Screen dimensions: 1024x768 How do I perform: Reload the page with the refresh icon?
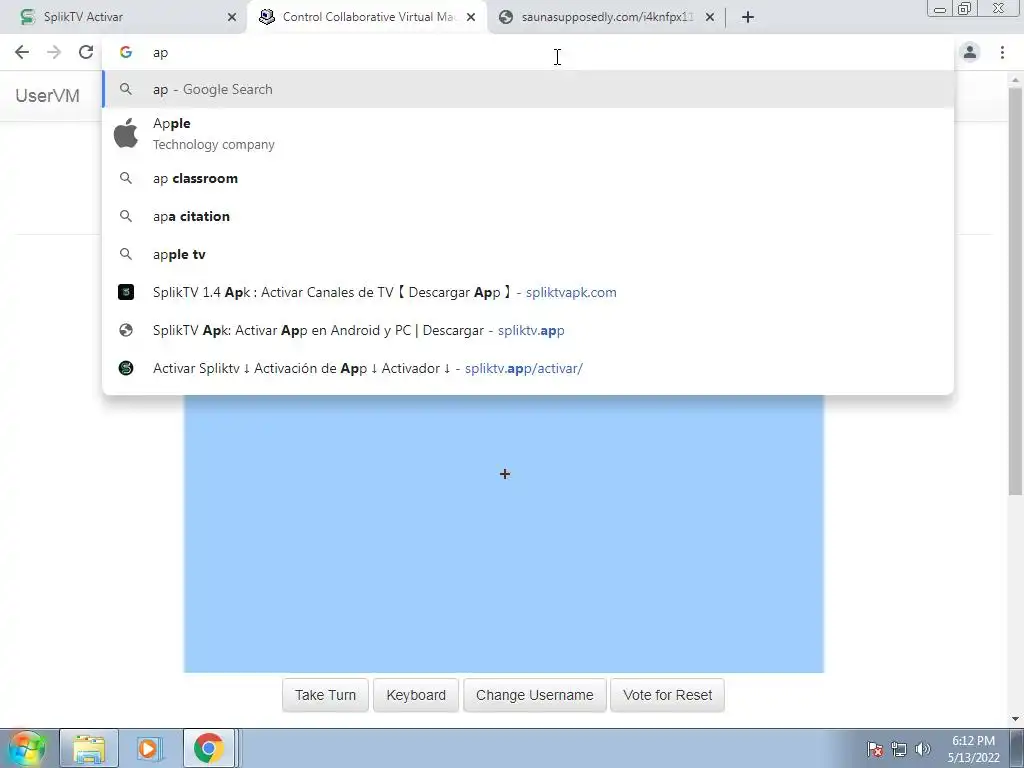tap(86, 52)
